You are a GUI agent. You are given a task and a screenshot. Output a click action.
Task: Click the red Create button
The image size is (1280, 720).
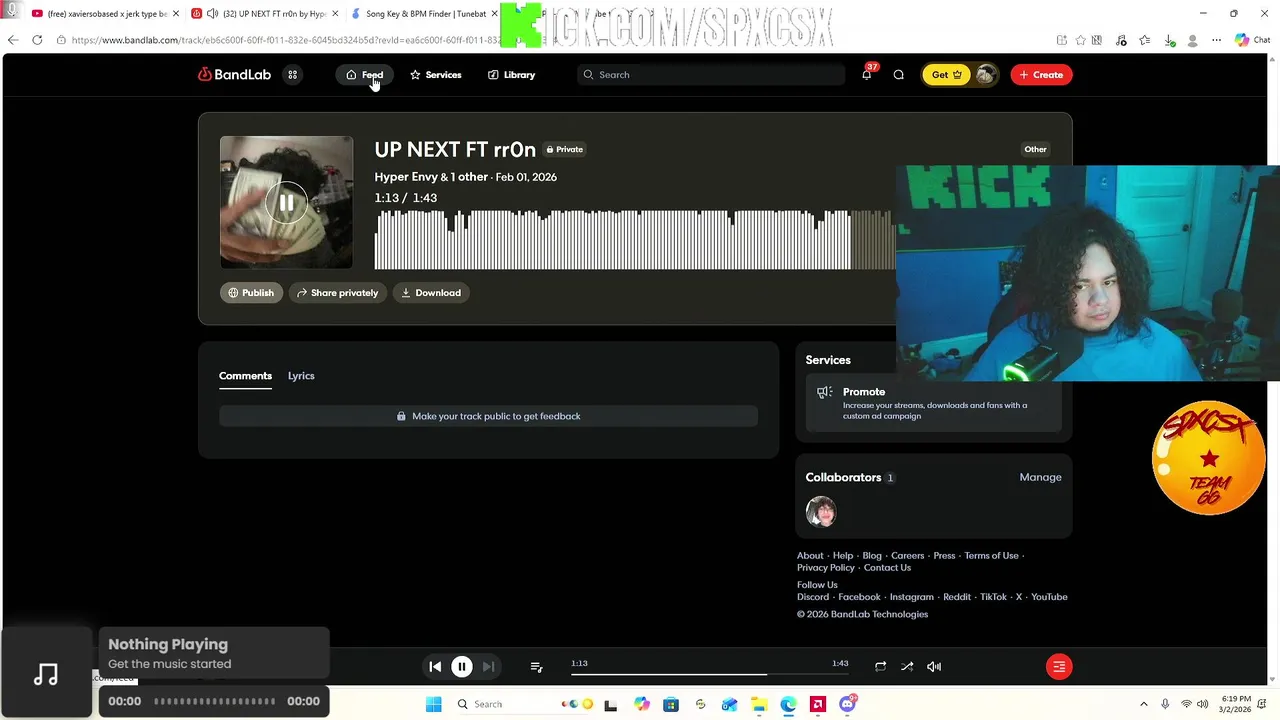point(1041,75)
